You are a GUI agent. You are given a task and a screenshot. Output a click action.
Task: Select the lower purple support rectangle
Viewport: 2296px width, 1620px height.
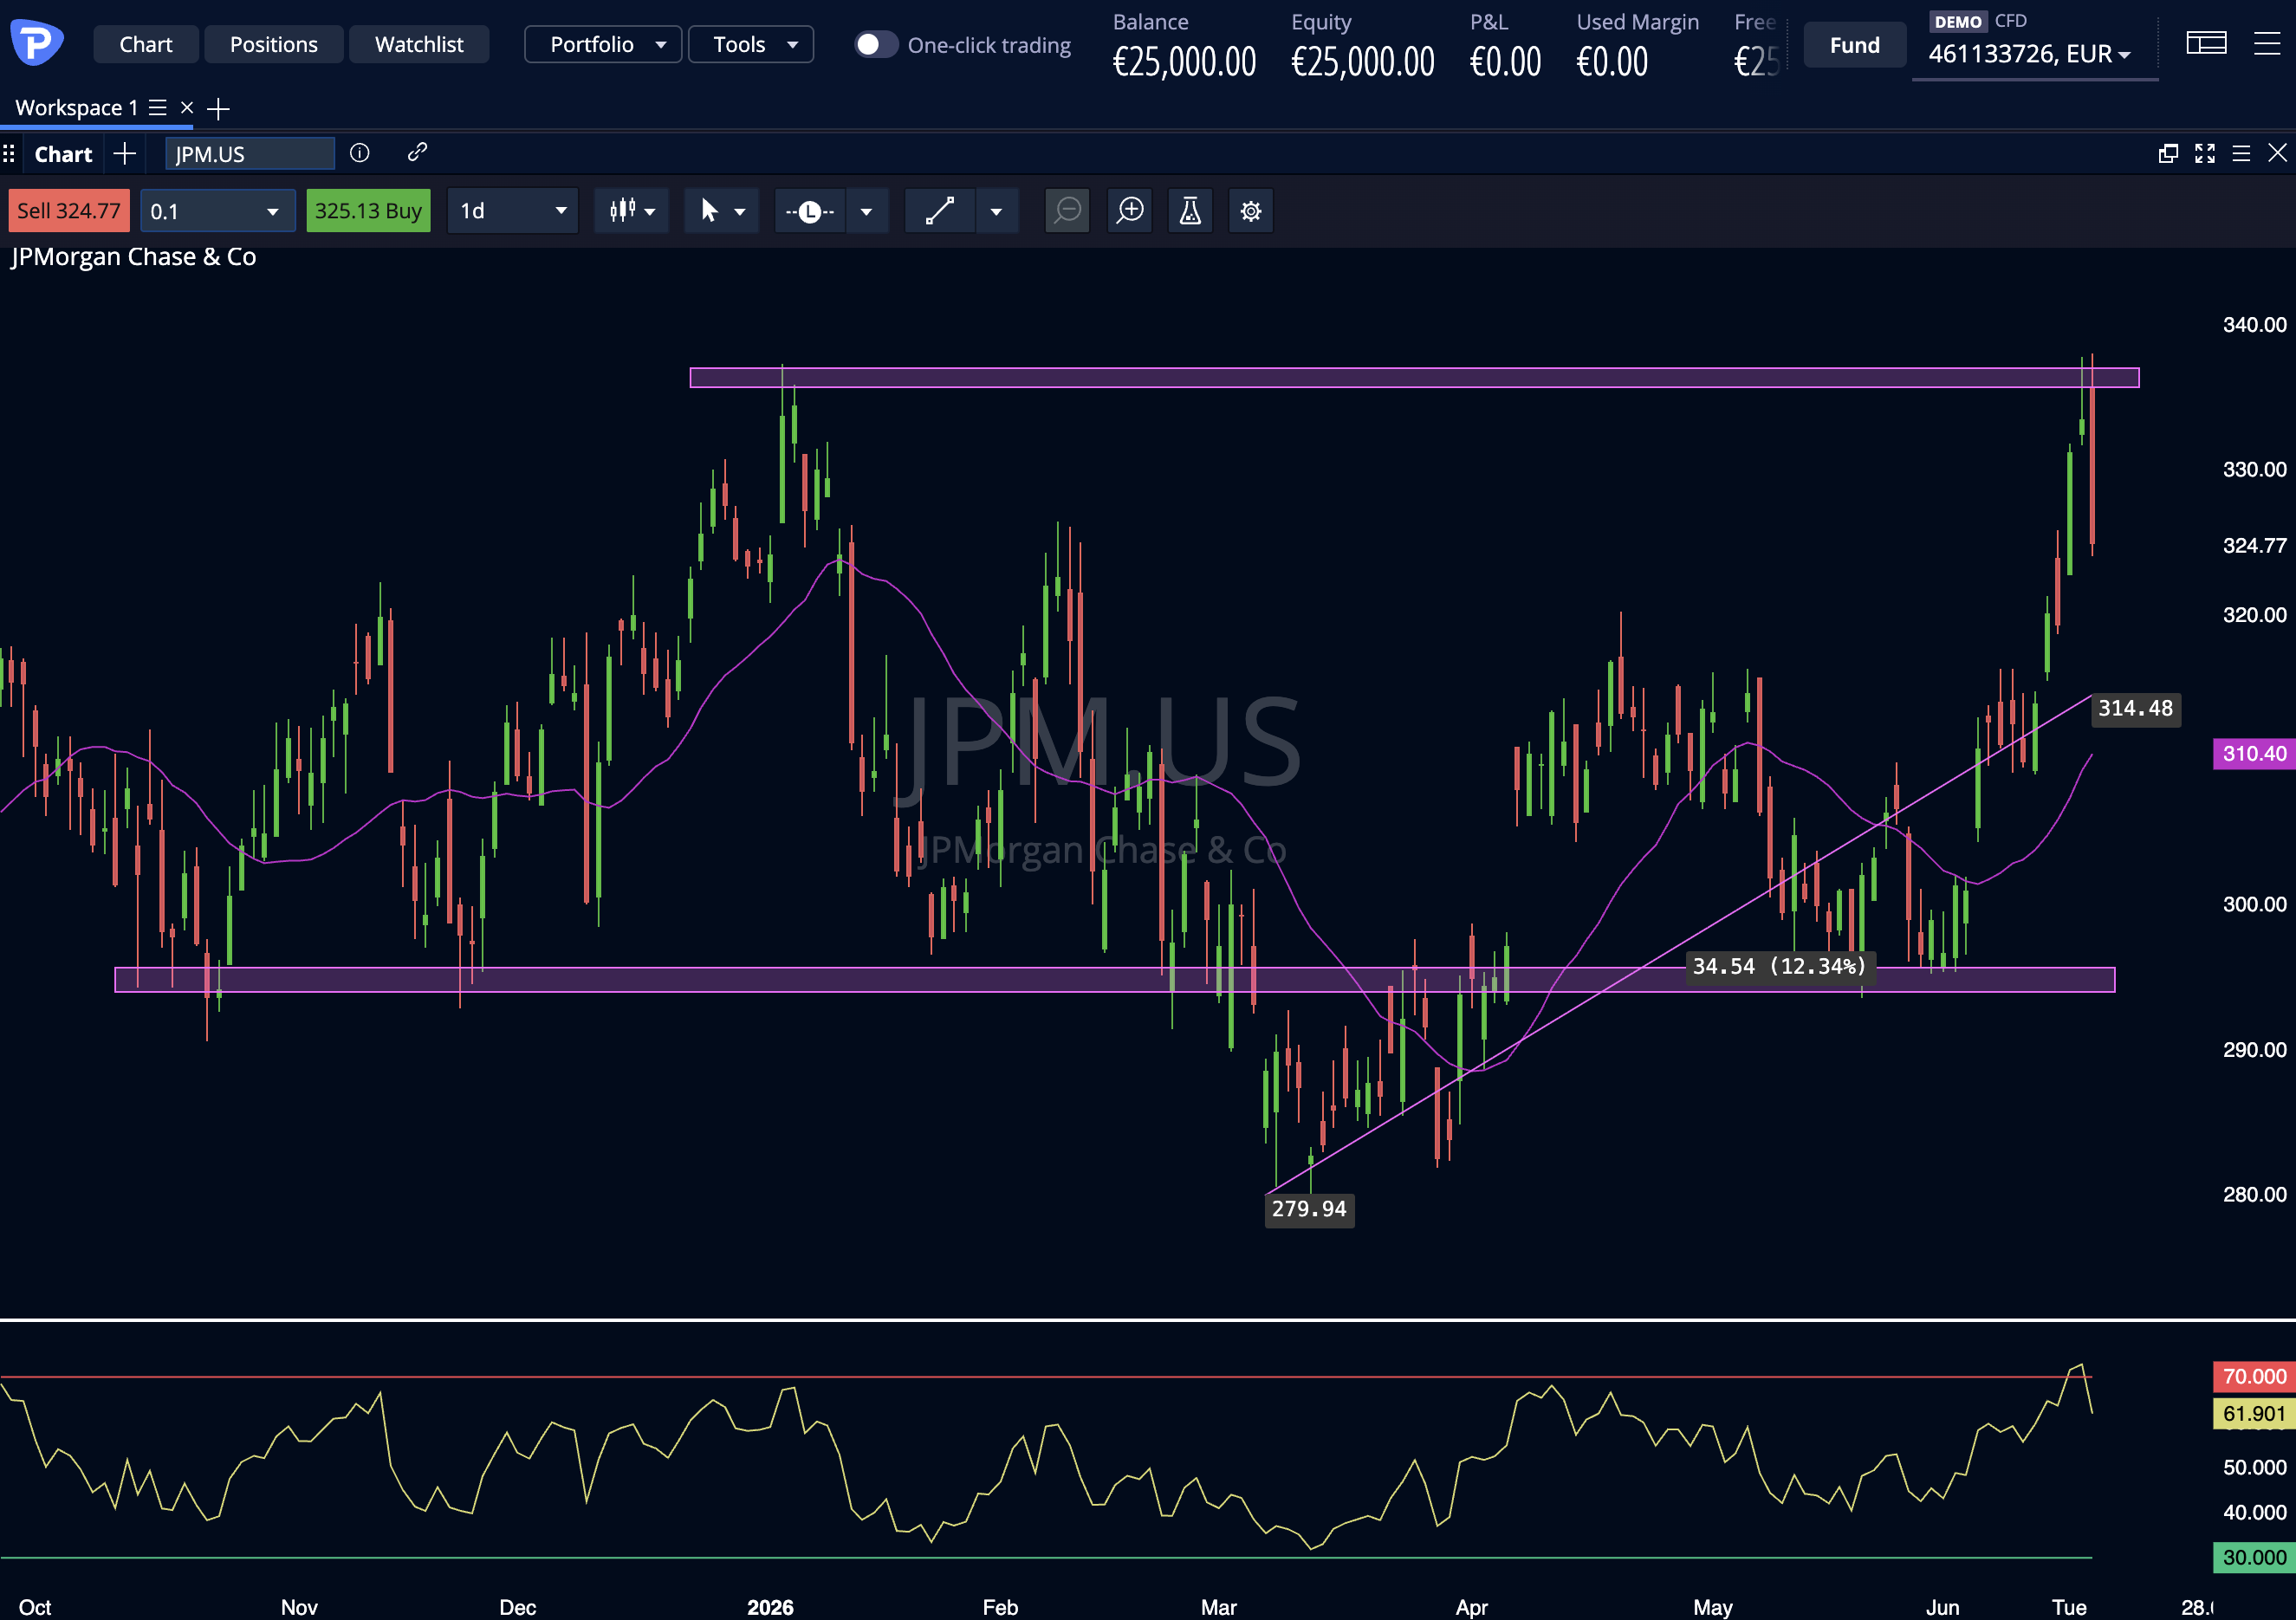tap(1115, 980)
